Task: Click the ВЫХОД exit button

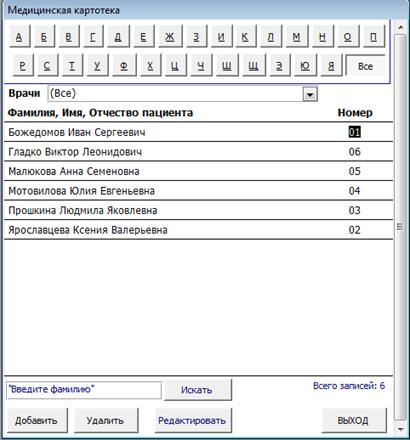Action: 353,420
